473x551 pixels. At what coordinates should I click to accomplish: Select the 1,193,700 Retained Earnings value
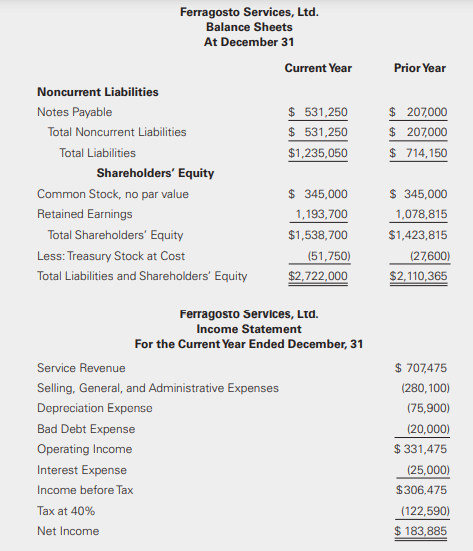321,214
